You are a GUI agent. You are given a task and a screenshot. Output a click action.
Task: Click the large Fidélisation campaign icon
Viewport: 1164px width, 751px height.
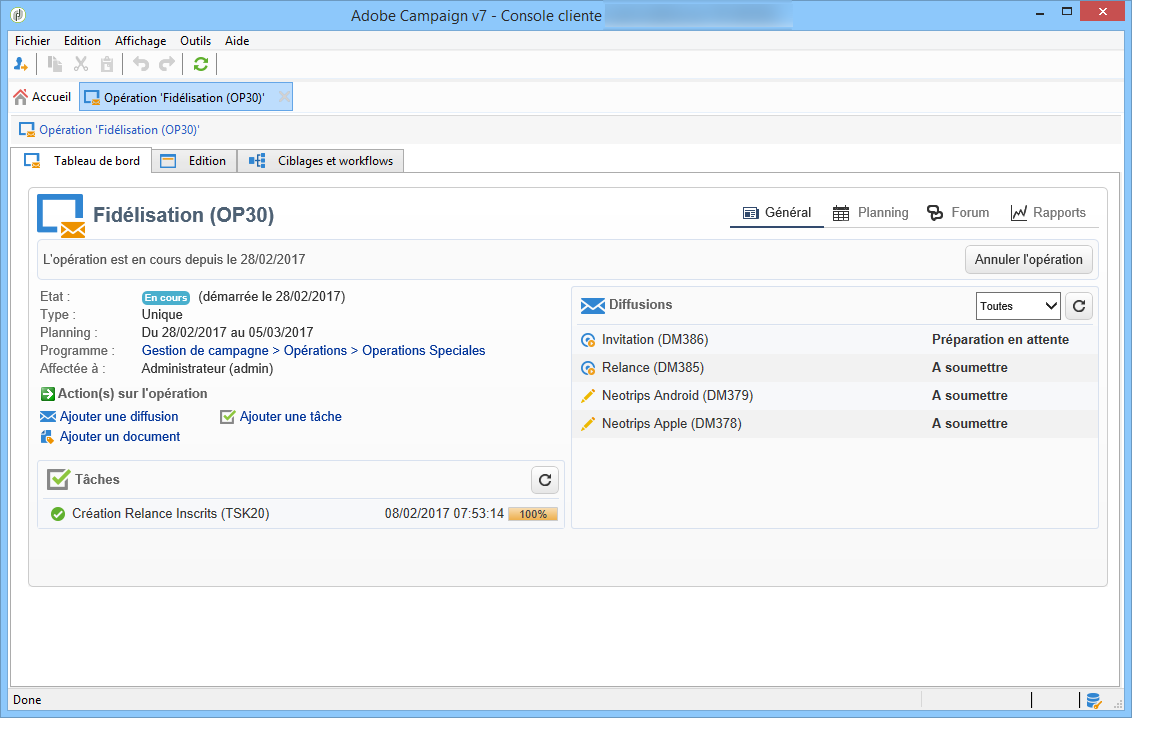click(x=61, y=216)
